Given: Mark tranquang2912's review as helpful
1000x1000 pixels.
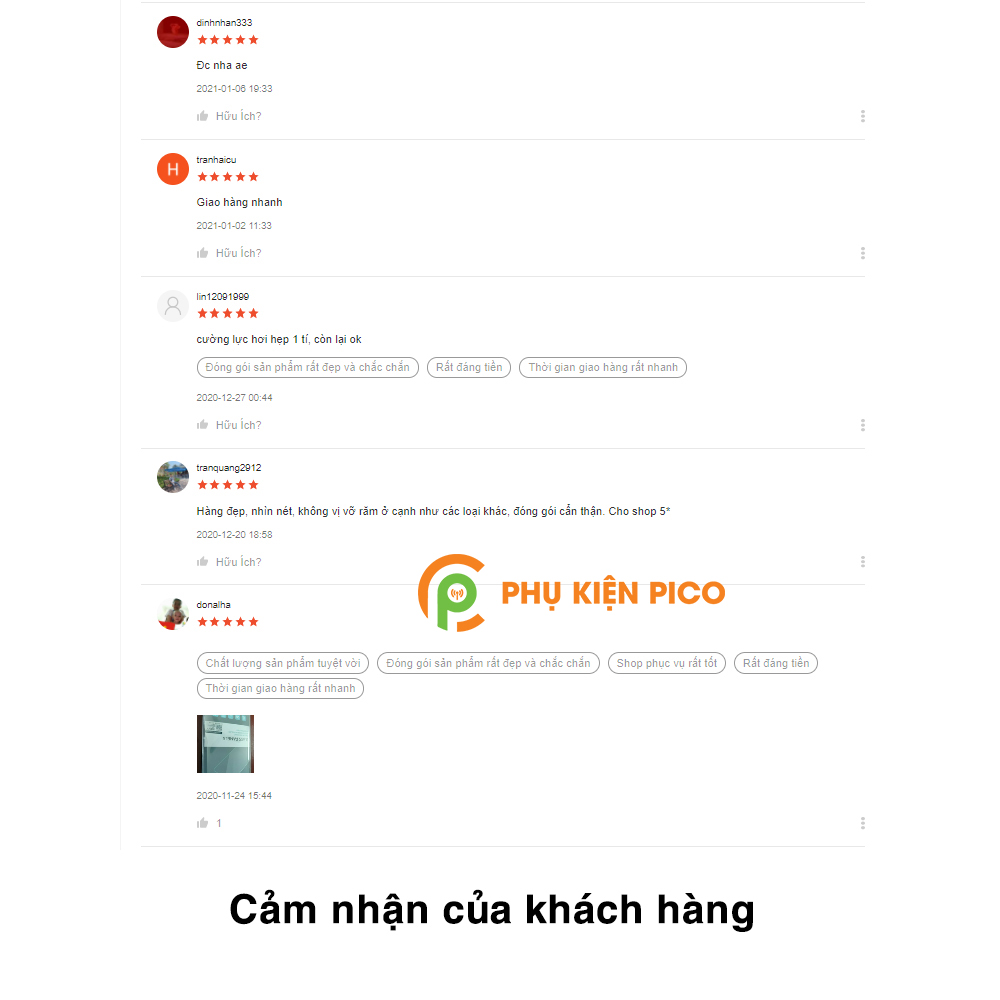Looking at the screenshot, I should click(x=202, y=562).
